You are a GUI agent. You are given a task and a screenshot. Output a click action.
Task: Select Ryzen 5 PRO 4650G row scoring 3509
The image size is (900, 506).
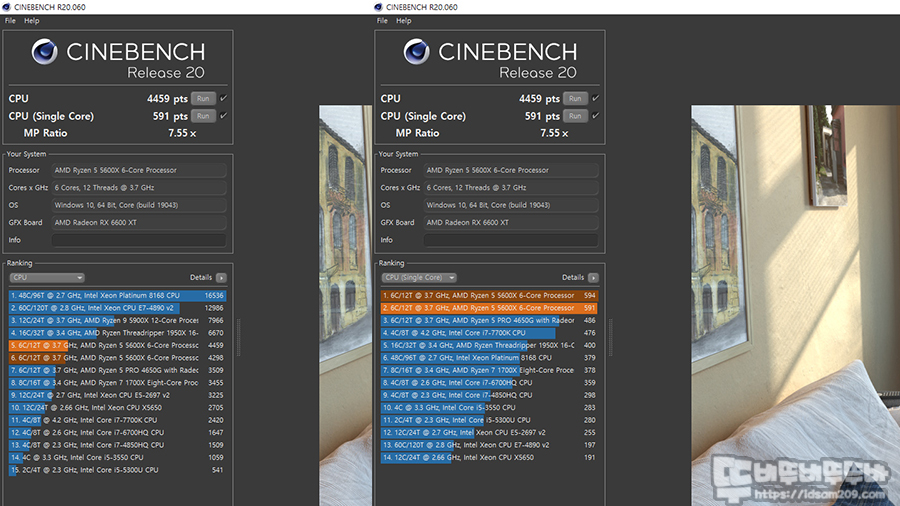click(117, 371)
